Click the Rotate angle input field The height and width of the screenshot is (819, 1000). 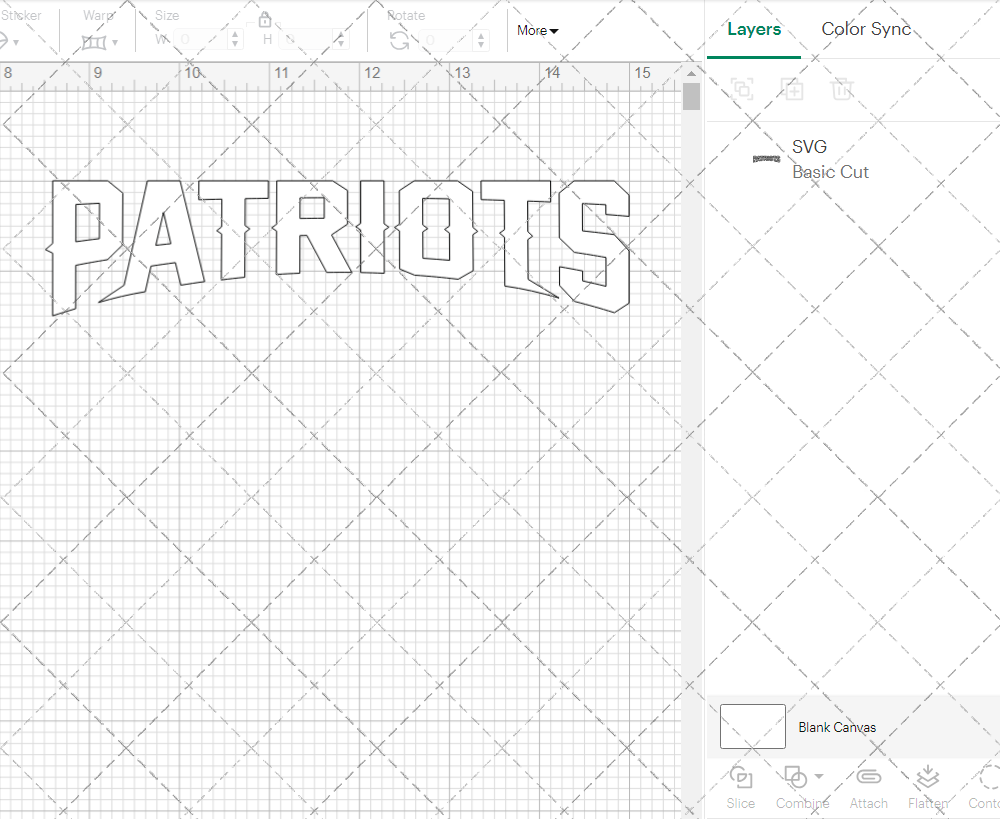pos(446,40)
